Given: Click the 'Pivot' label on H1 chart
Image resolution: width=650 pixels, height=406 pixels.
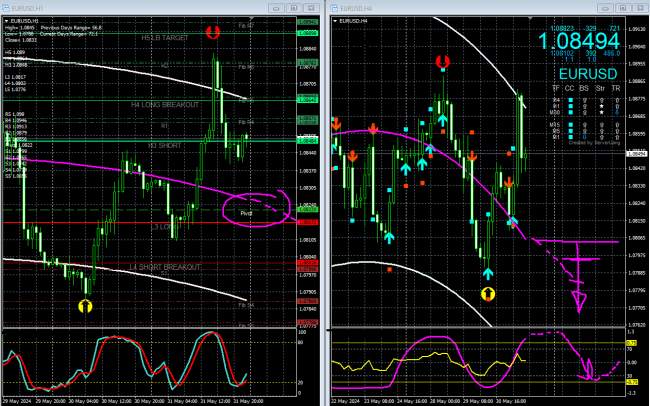Looking at the screenshot, I should pyautogui.click(x=246, y=214).
